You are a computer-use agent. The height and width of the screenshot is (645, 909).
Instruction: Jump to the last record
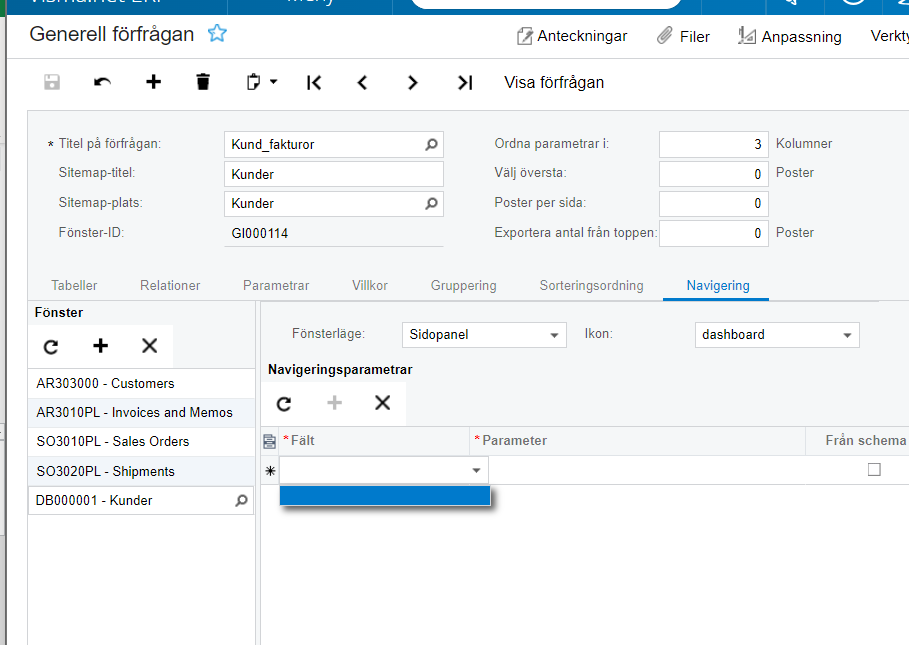(465, 83)
